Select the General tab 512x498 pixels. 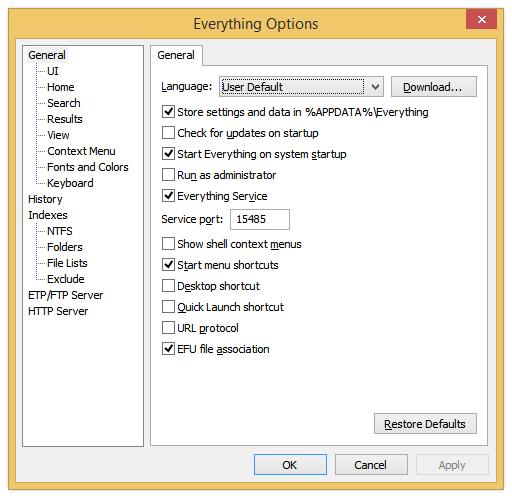pyautogui.click(x=176, y=55)
